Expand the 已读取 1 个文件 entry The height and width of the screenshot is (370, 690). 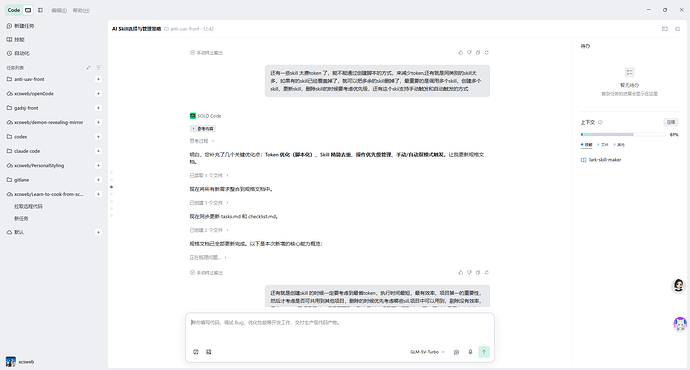coord(209,176)
